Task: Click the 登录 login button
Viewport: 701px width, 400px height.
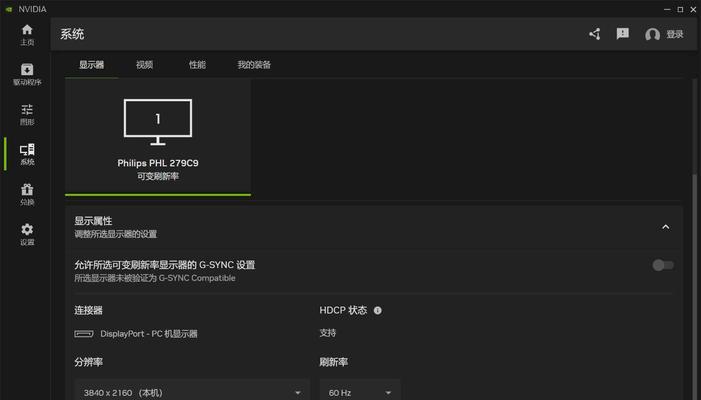Action: pyautogui.click(x=675, y=34)
